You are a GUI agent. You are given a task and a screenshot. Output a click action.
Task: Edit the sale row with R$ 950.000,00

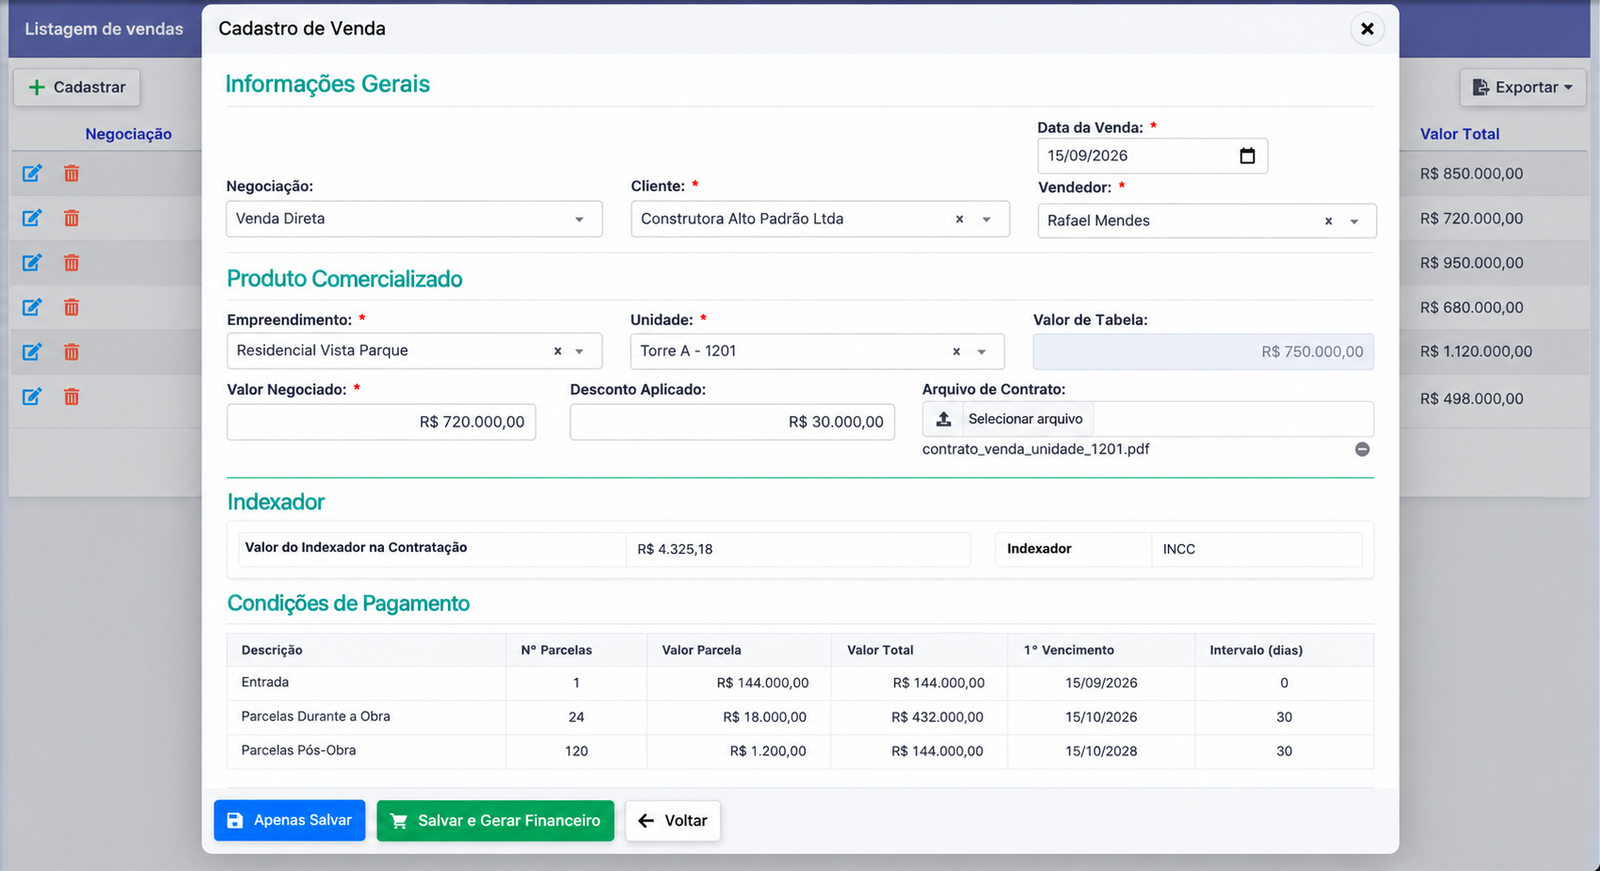32,263
